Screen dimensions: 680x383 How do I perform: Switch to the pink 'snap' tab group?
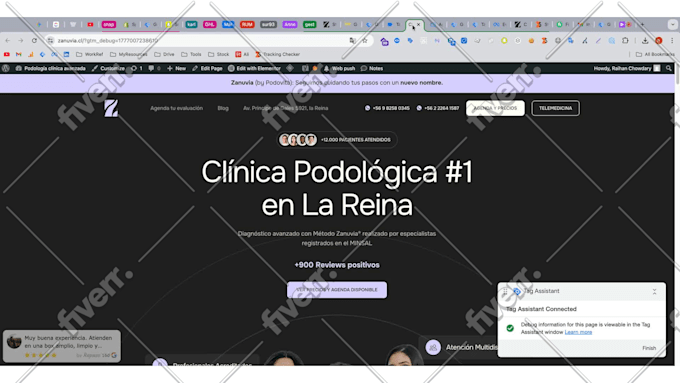(109, 24)
